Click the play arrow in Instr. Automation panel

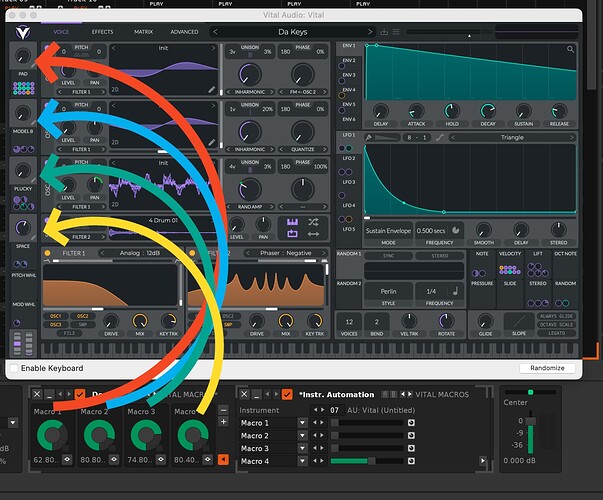pyautogui.click(x=483, y=460)
